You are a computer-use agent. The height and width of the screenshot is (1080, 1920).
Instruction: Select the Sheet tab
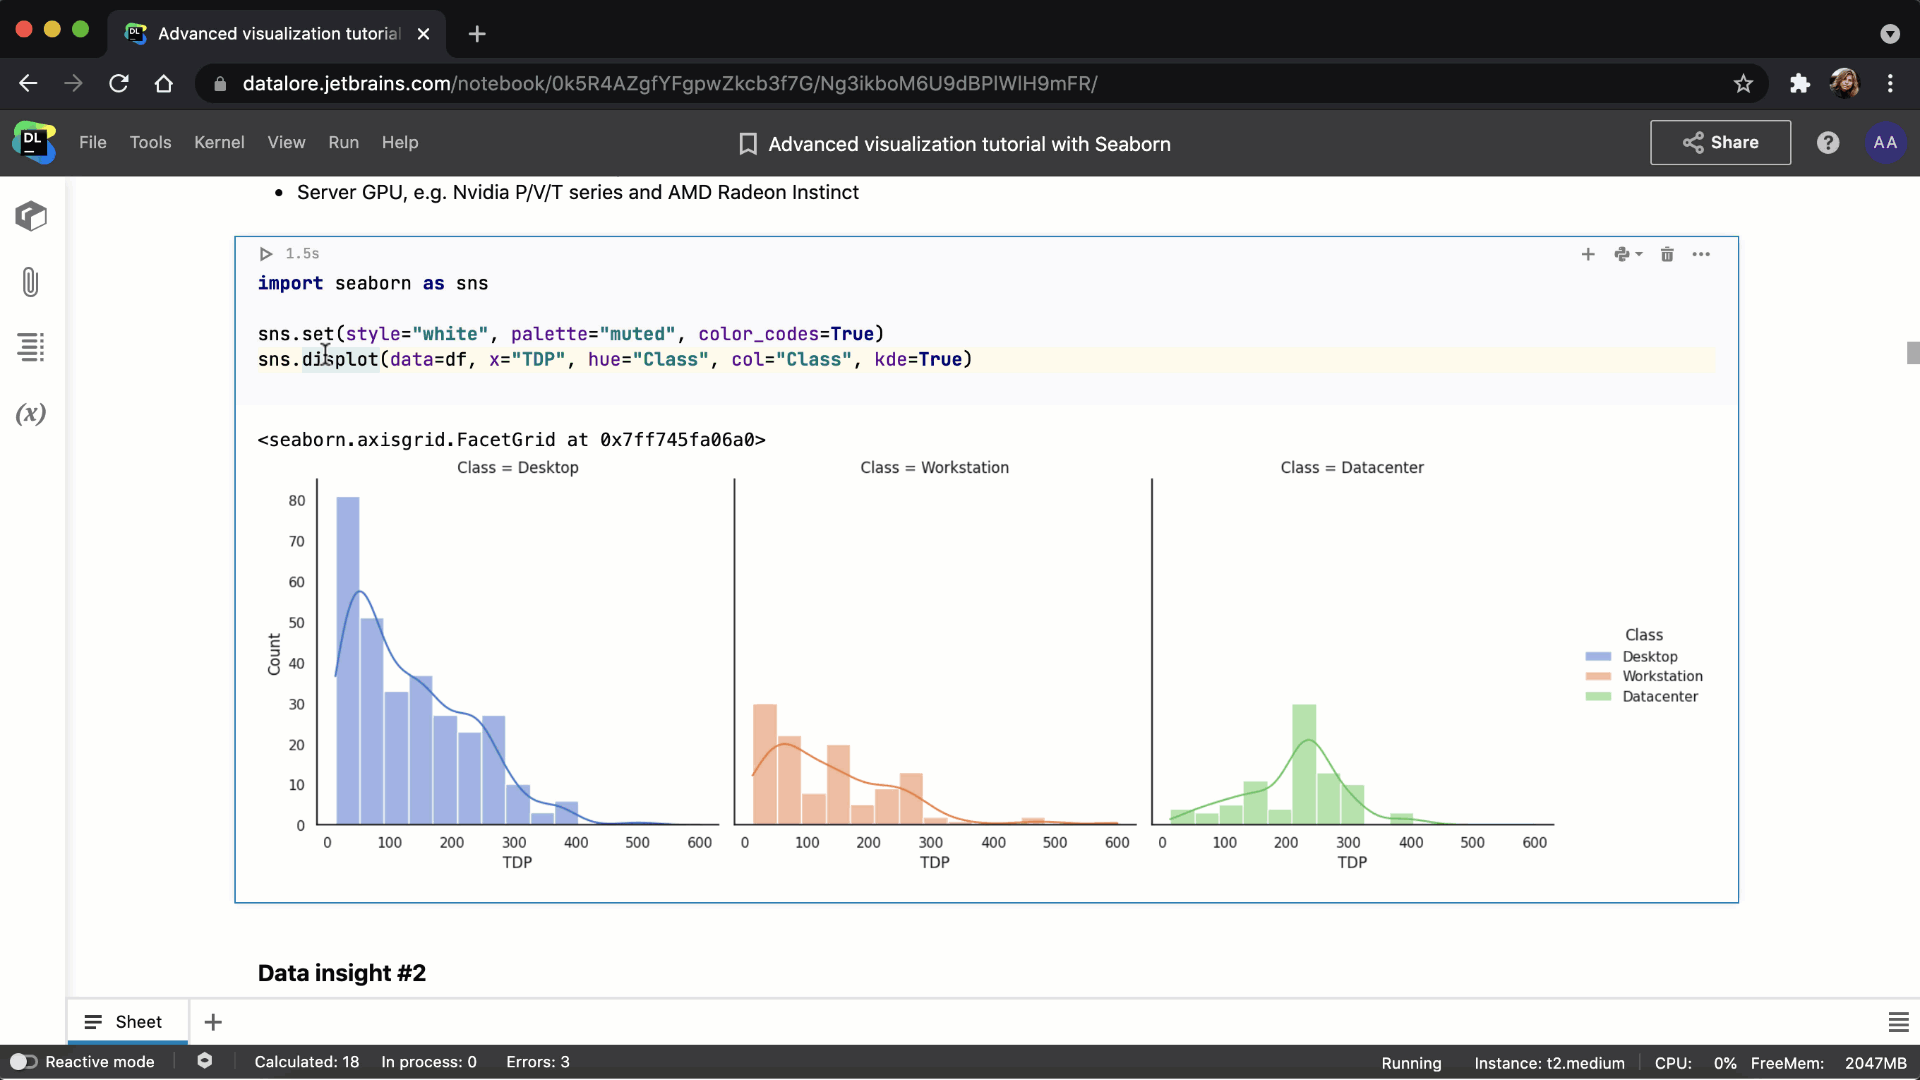127,1022
